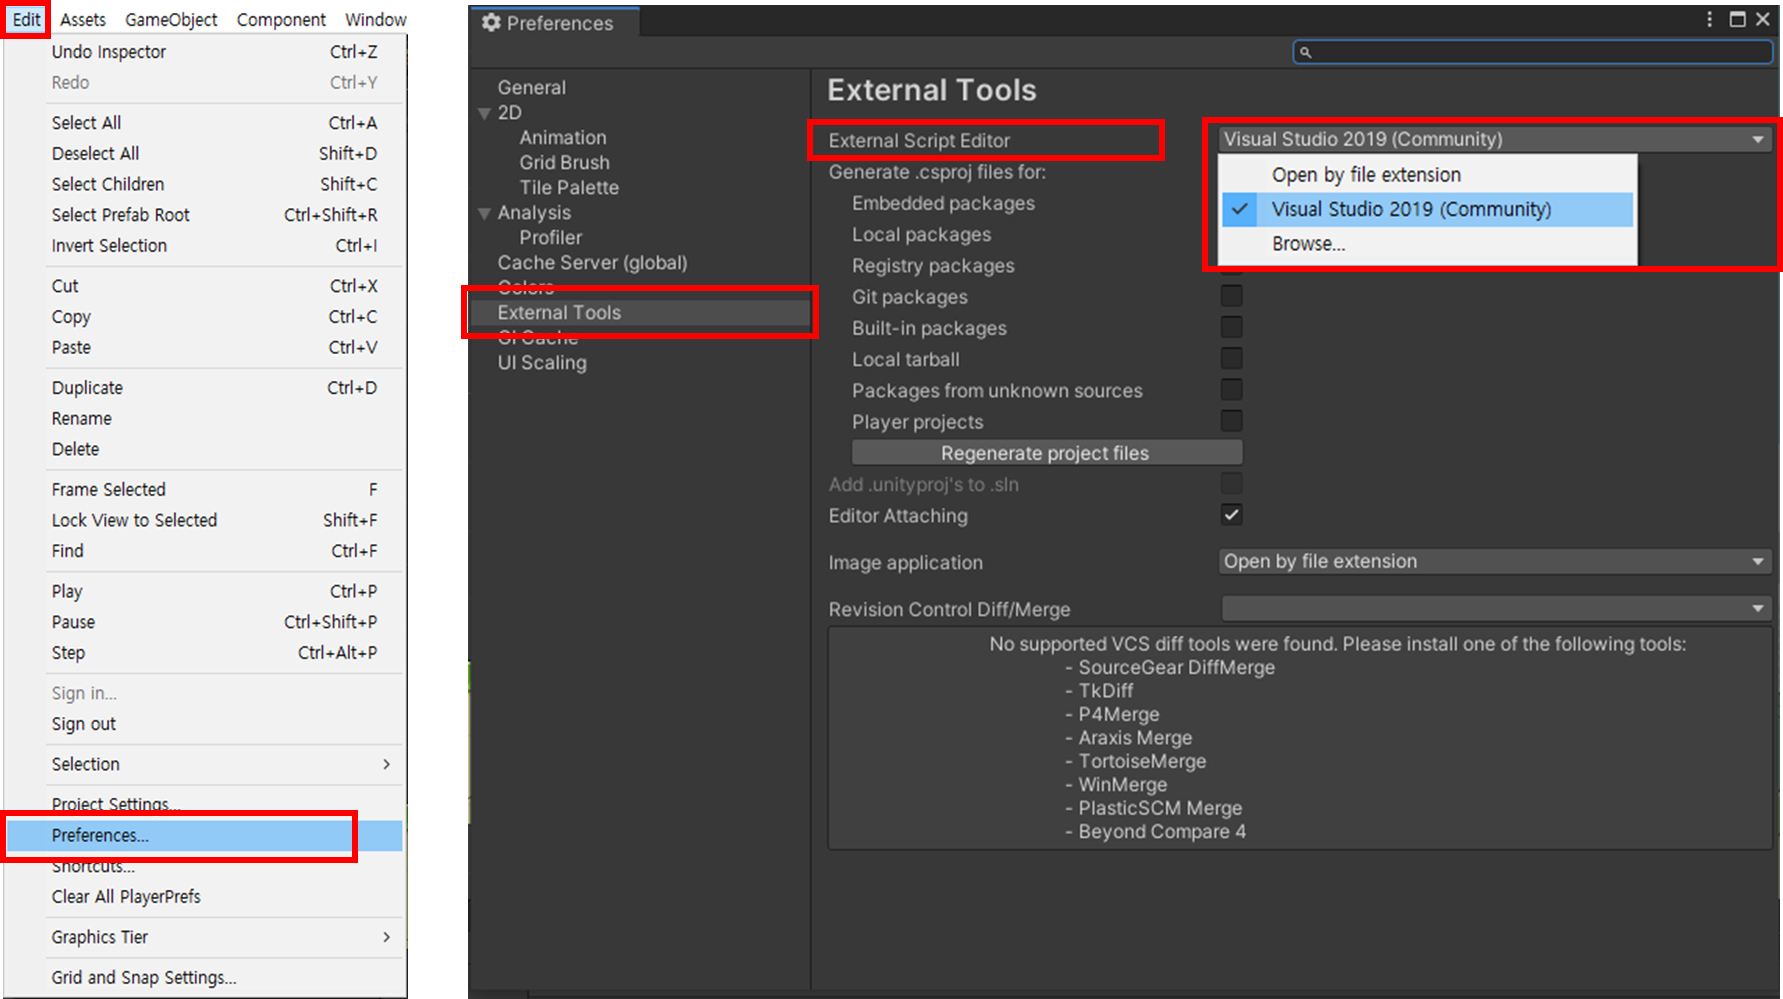Toggle Player projects checkbox

(1232, 420)
